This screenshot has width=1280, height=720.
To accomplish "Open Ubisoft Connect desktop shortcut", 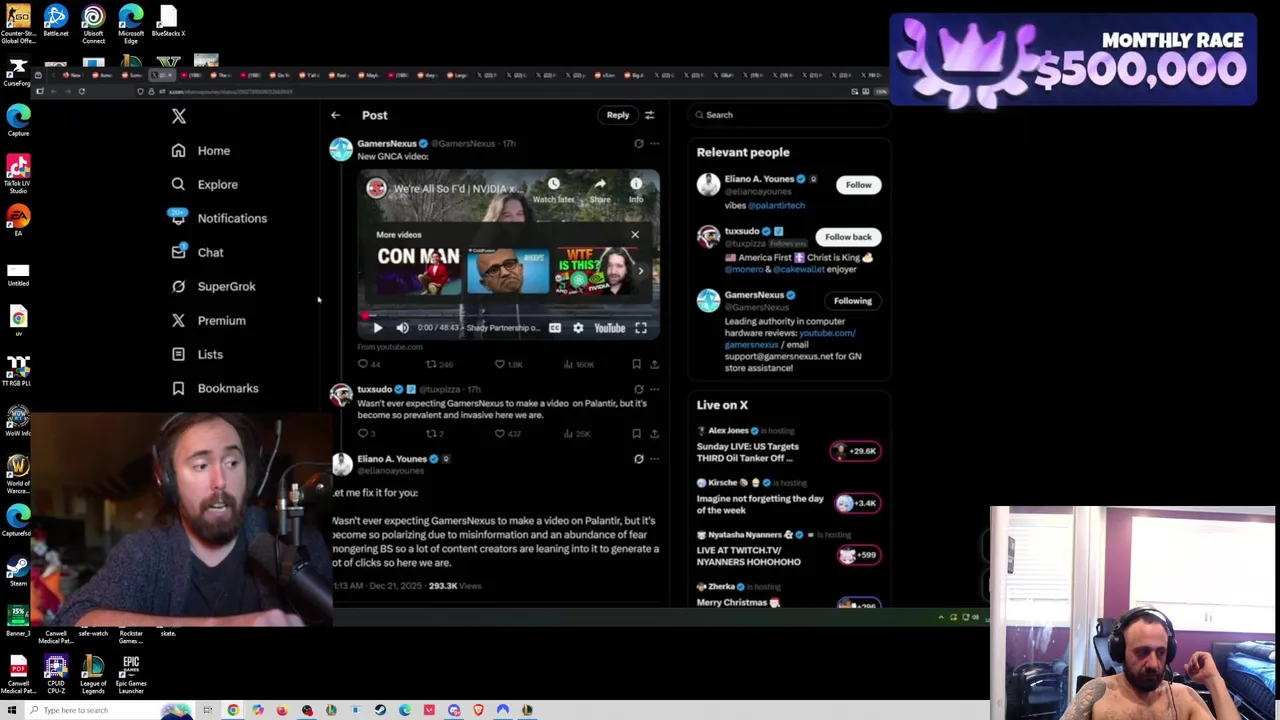I will [x=93, y=24].
